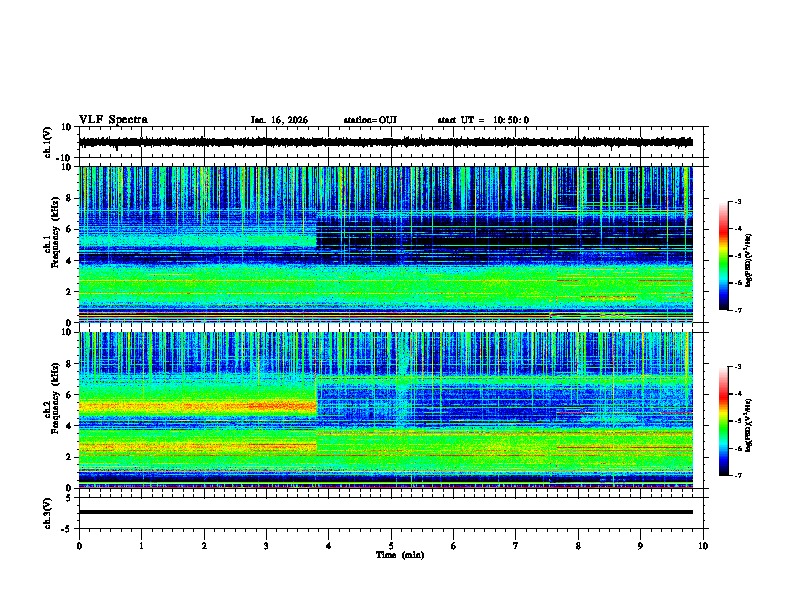Click ch.1 color bar log(PSD) unit label
Screen dimensions: 792x612
pyautogui.click(x=749, y=261)
